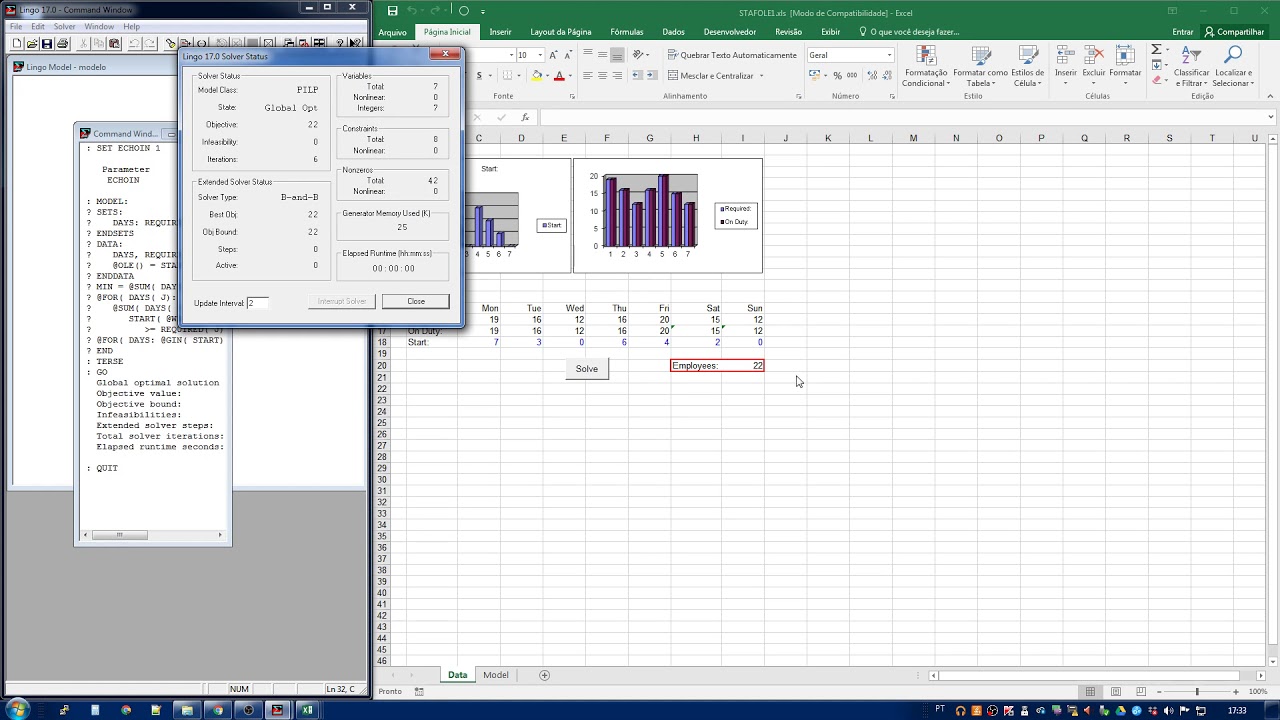Image resolution: width=1280 pixels, height=720 pixels.
Task: Increase font size with large A icon
Action: [552, 55]
